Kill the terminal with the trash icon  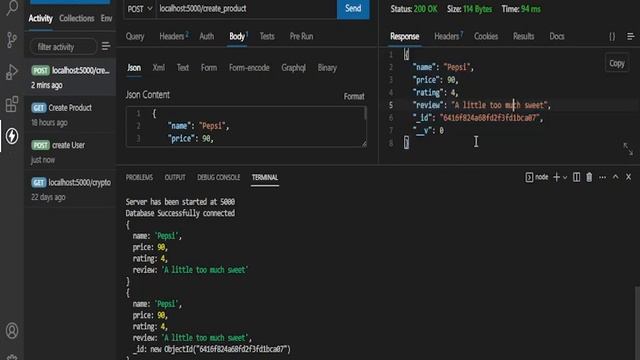[589, 177]
